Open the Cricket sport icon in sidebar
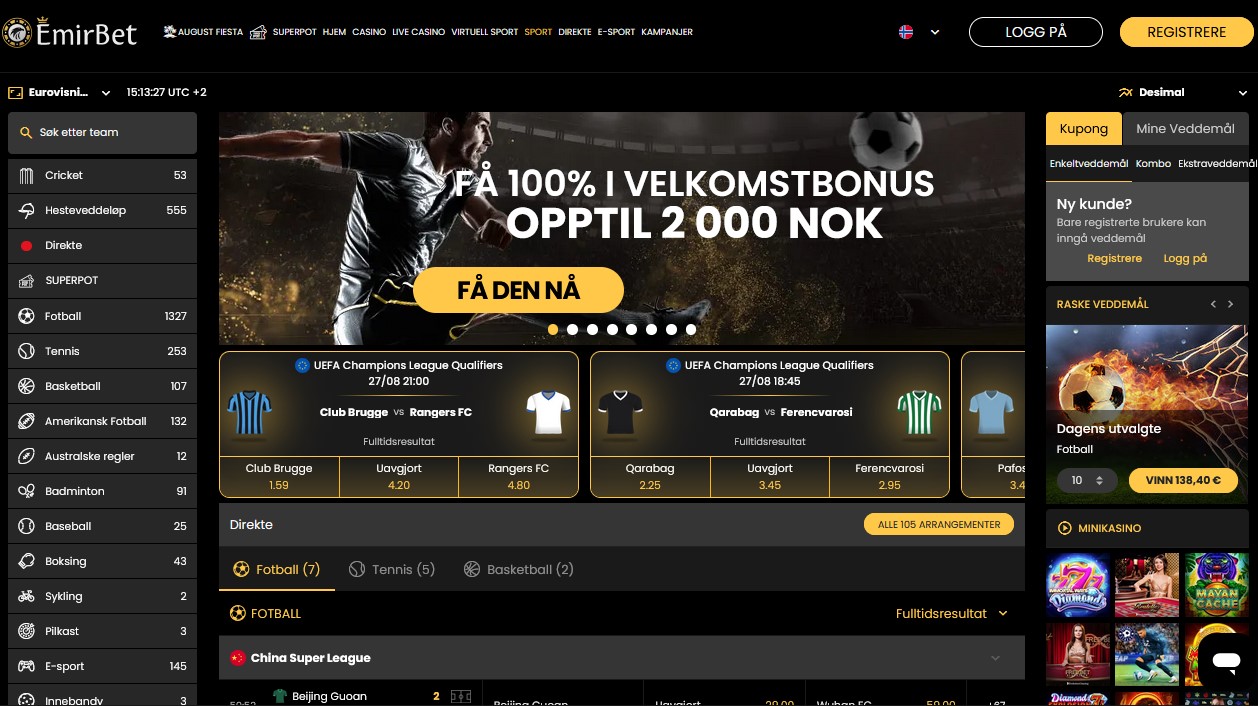 click(x=26, y=175)
